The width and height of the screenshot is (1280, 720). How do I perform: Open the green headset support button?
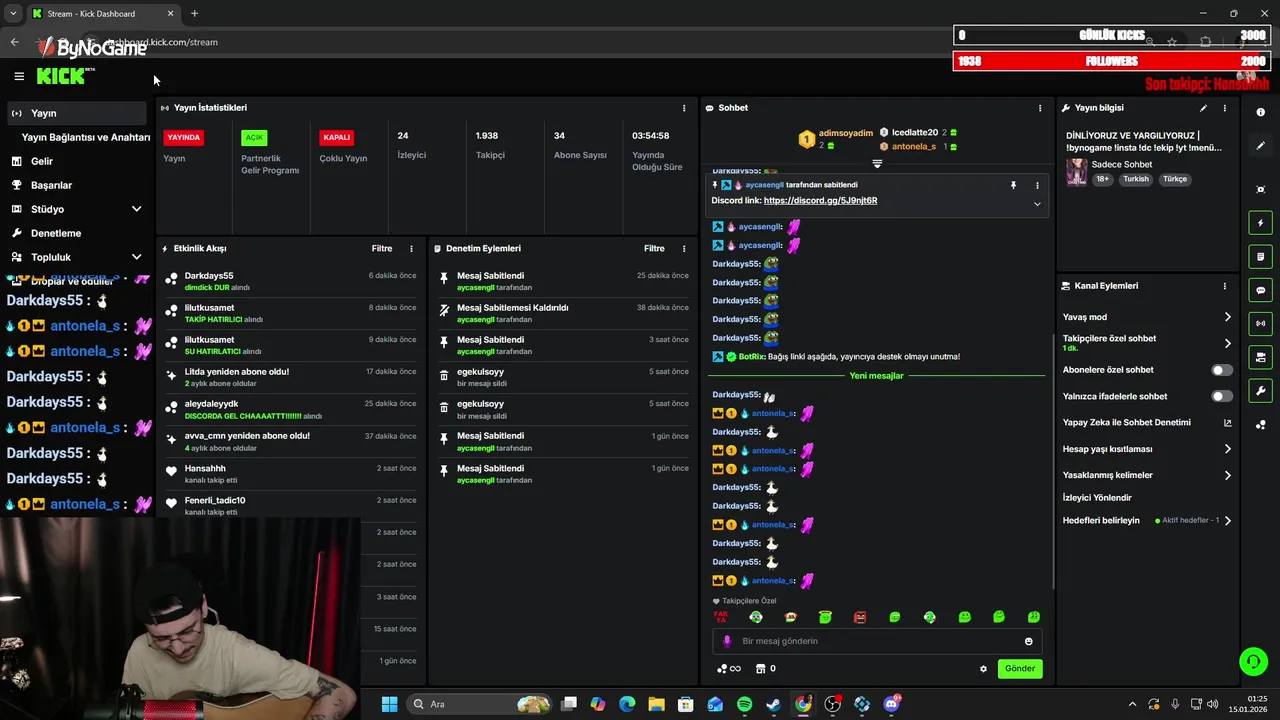click(x=1253, y=661)
